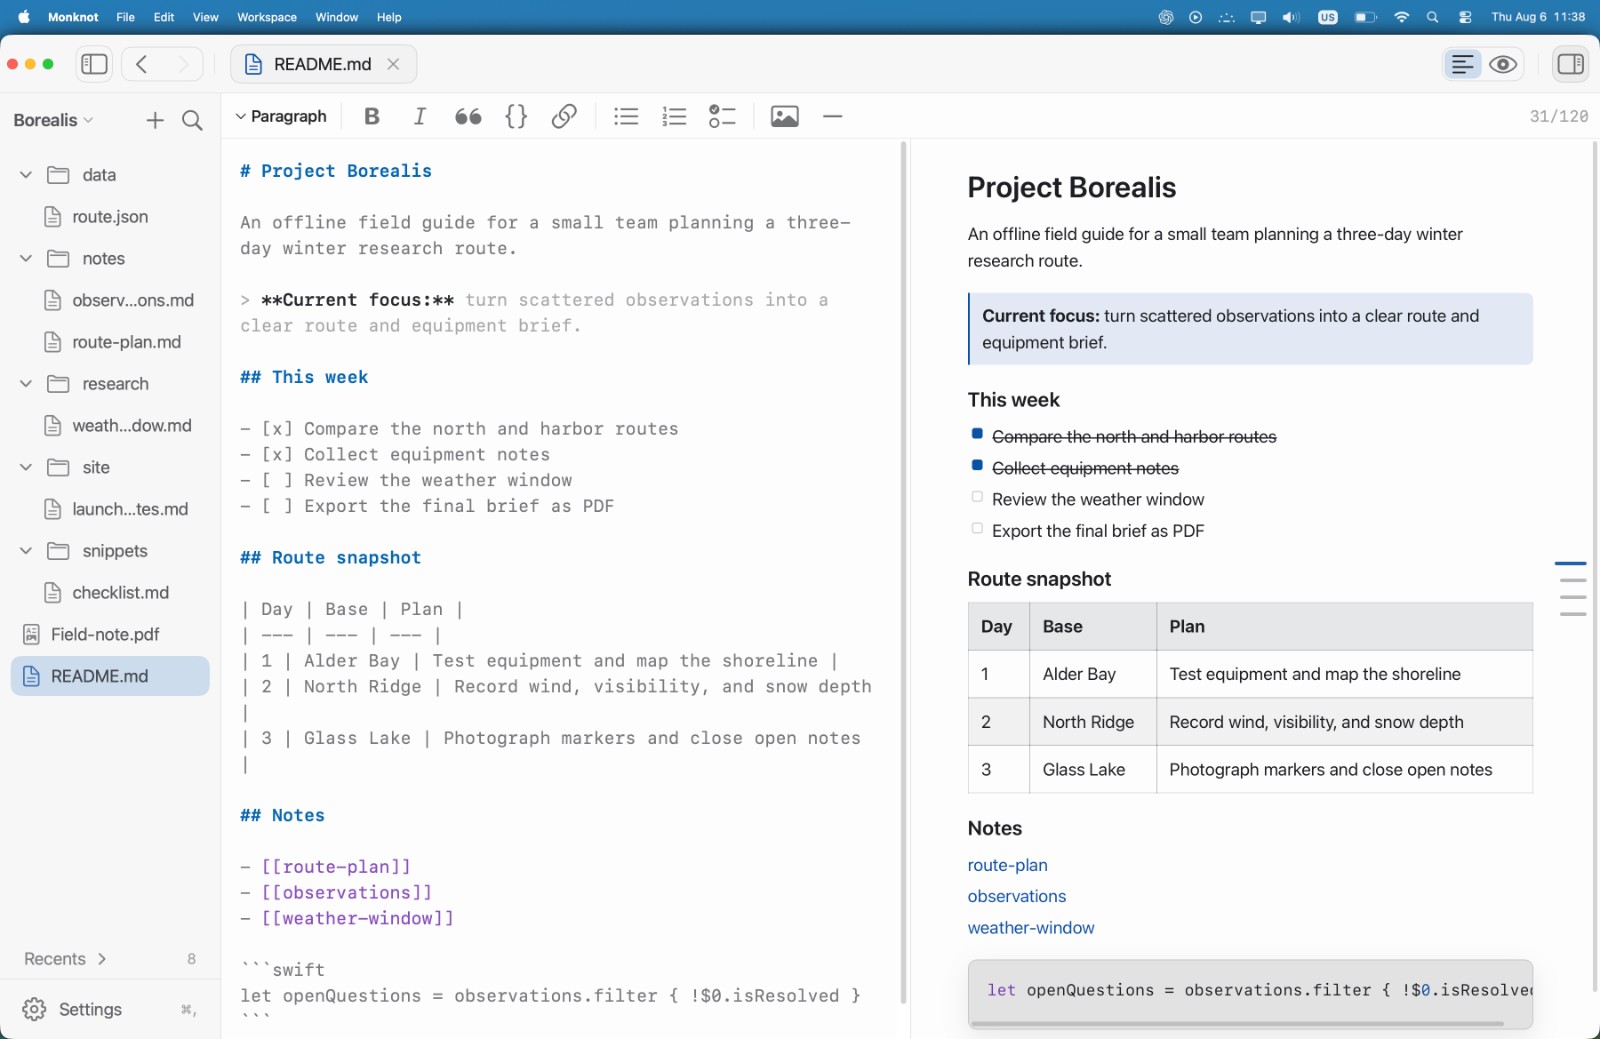Open the Paragraph style dropdown
This screenshot has width=1600, height=1039.
coord(281,116)
